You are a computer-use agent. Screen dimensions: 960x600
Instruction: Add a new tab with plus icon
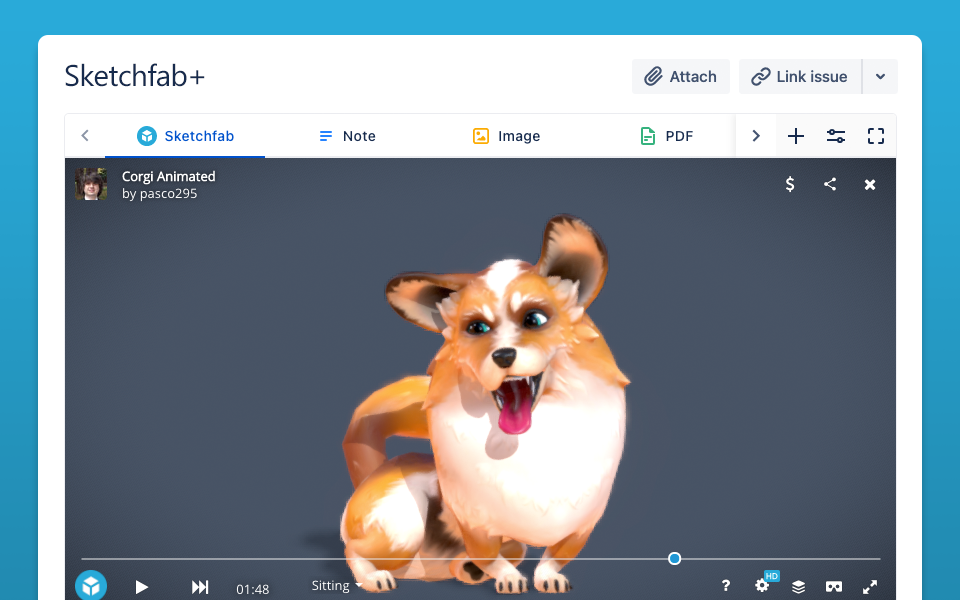pyautogui.click(x=796, y=136)
